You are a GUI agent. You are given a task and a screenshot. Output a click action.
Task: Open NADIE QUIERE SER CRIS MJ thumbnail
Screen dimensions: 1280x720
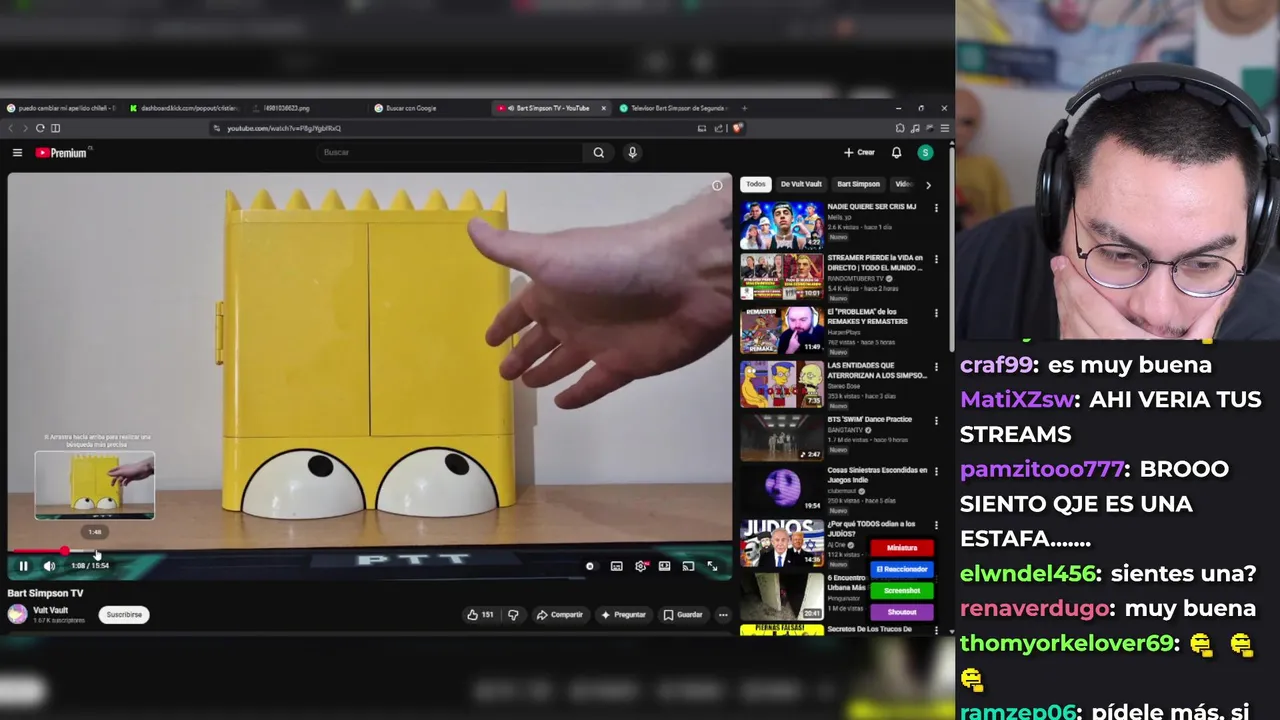click(x=781, y=225)
